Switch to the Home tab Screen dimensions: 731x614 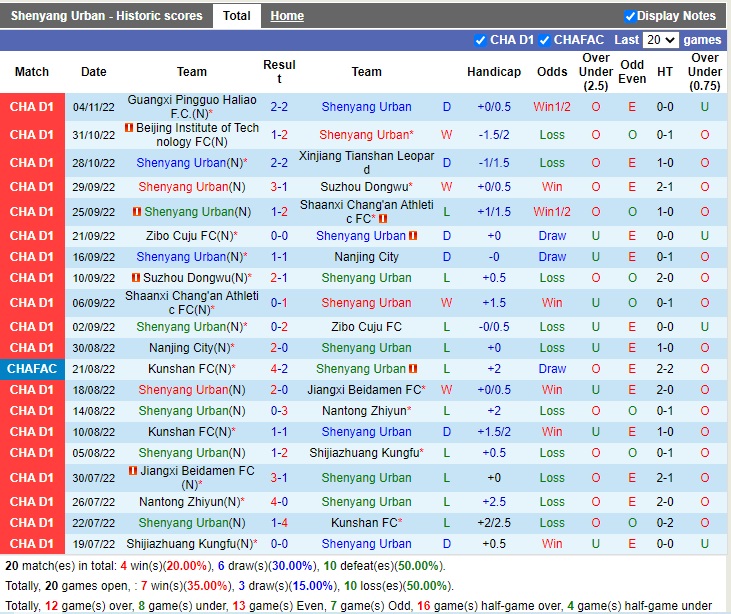(x=287, y=16)
